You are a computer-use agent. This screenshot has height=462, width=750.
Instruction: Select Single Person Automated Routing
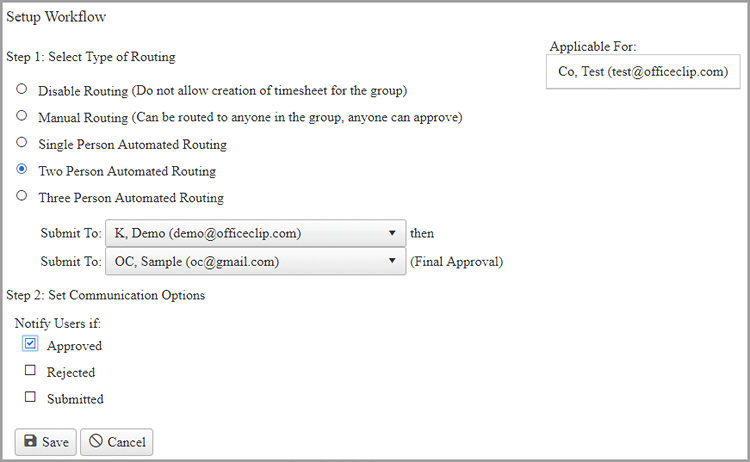[22, 143]
